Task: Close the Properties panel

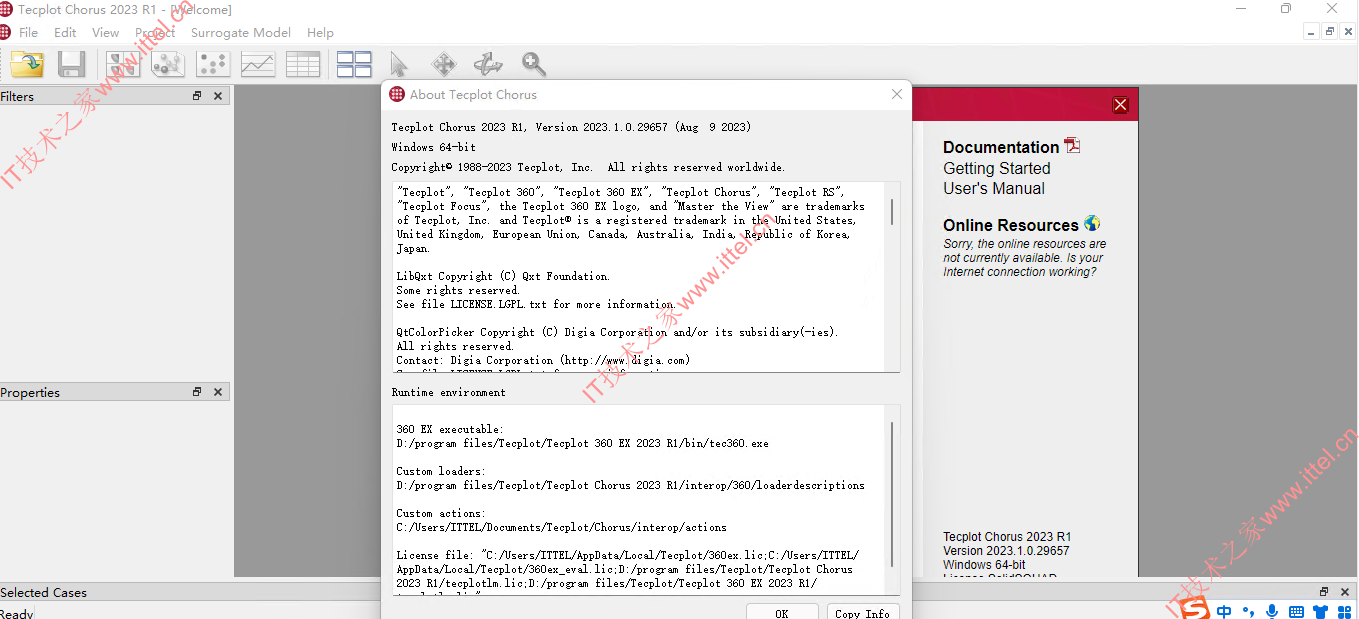Action: tap(218, 392)
